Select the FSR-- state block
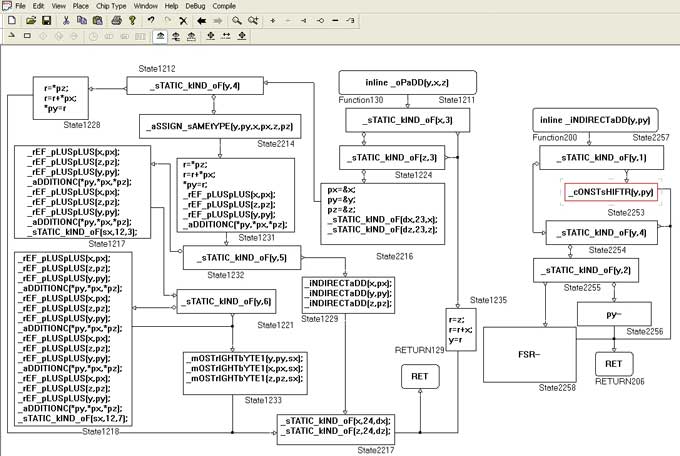Viewport: 680px width, 456px height. tap(530, 354)
